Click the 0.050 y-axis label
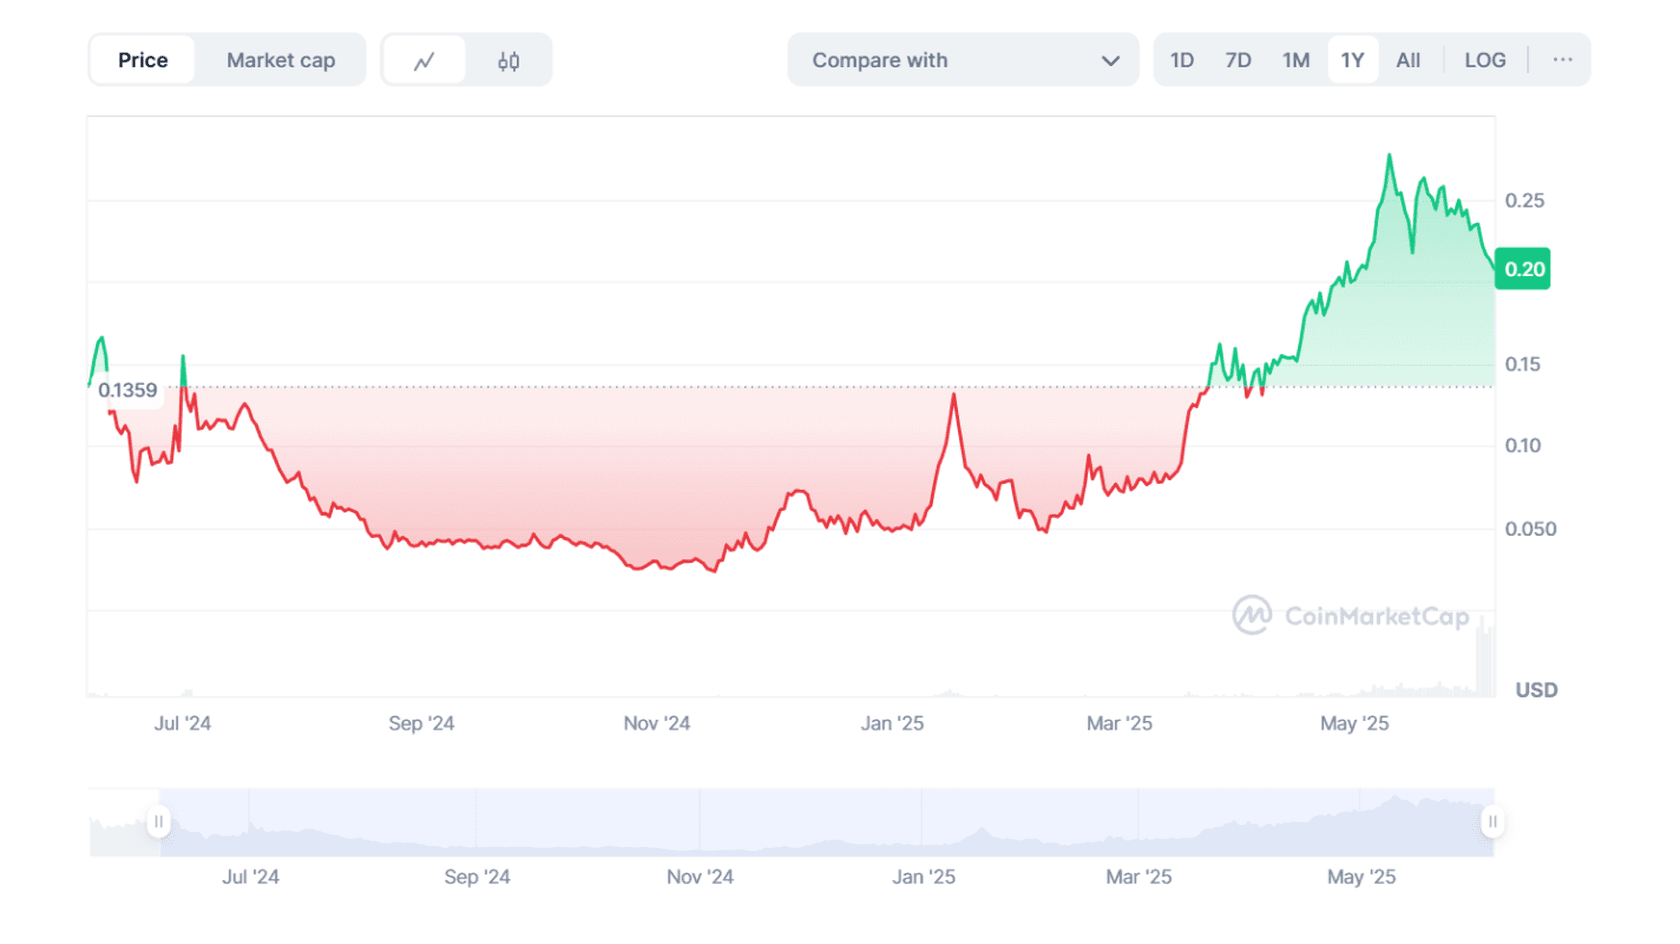The height and width of the screenshot is (944, 1680). pos(1530,529)
